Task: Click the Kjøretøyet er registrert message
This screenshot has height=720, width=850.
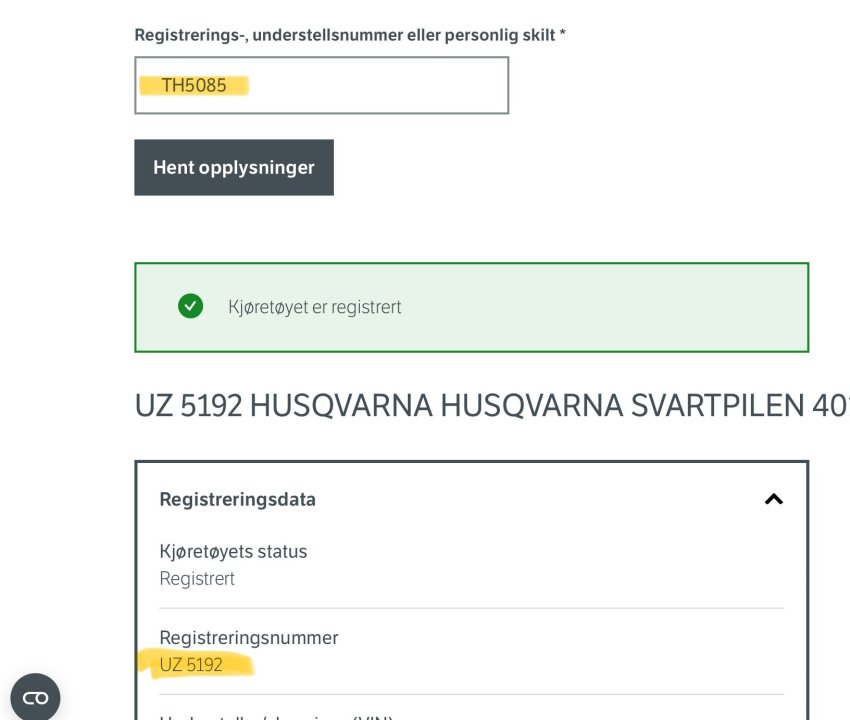Action: tap(314, 307)
